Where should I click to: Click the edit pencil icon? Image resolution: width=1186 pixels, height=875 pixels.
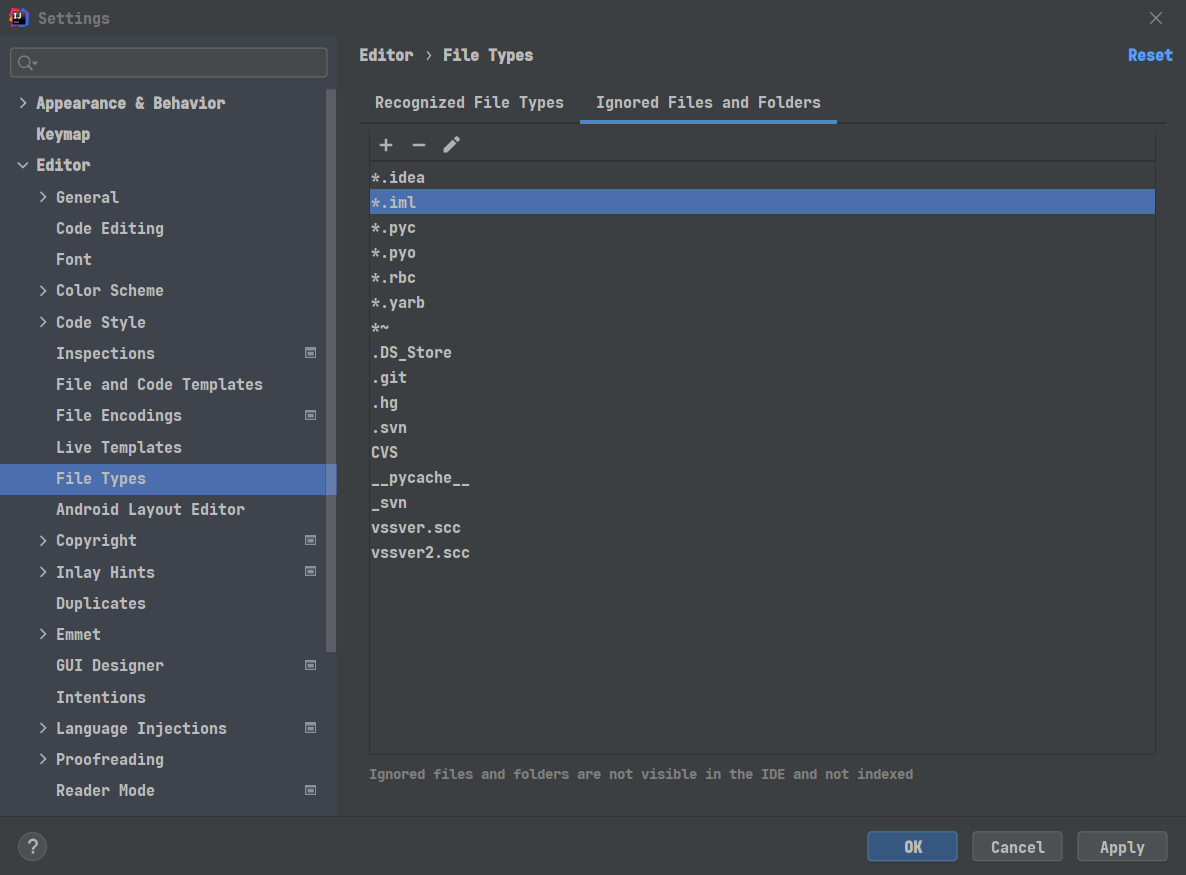point(452,144)
